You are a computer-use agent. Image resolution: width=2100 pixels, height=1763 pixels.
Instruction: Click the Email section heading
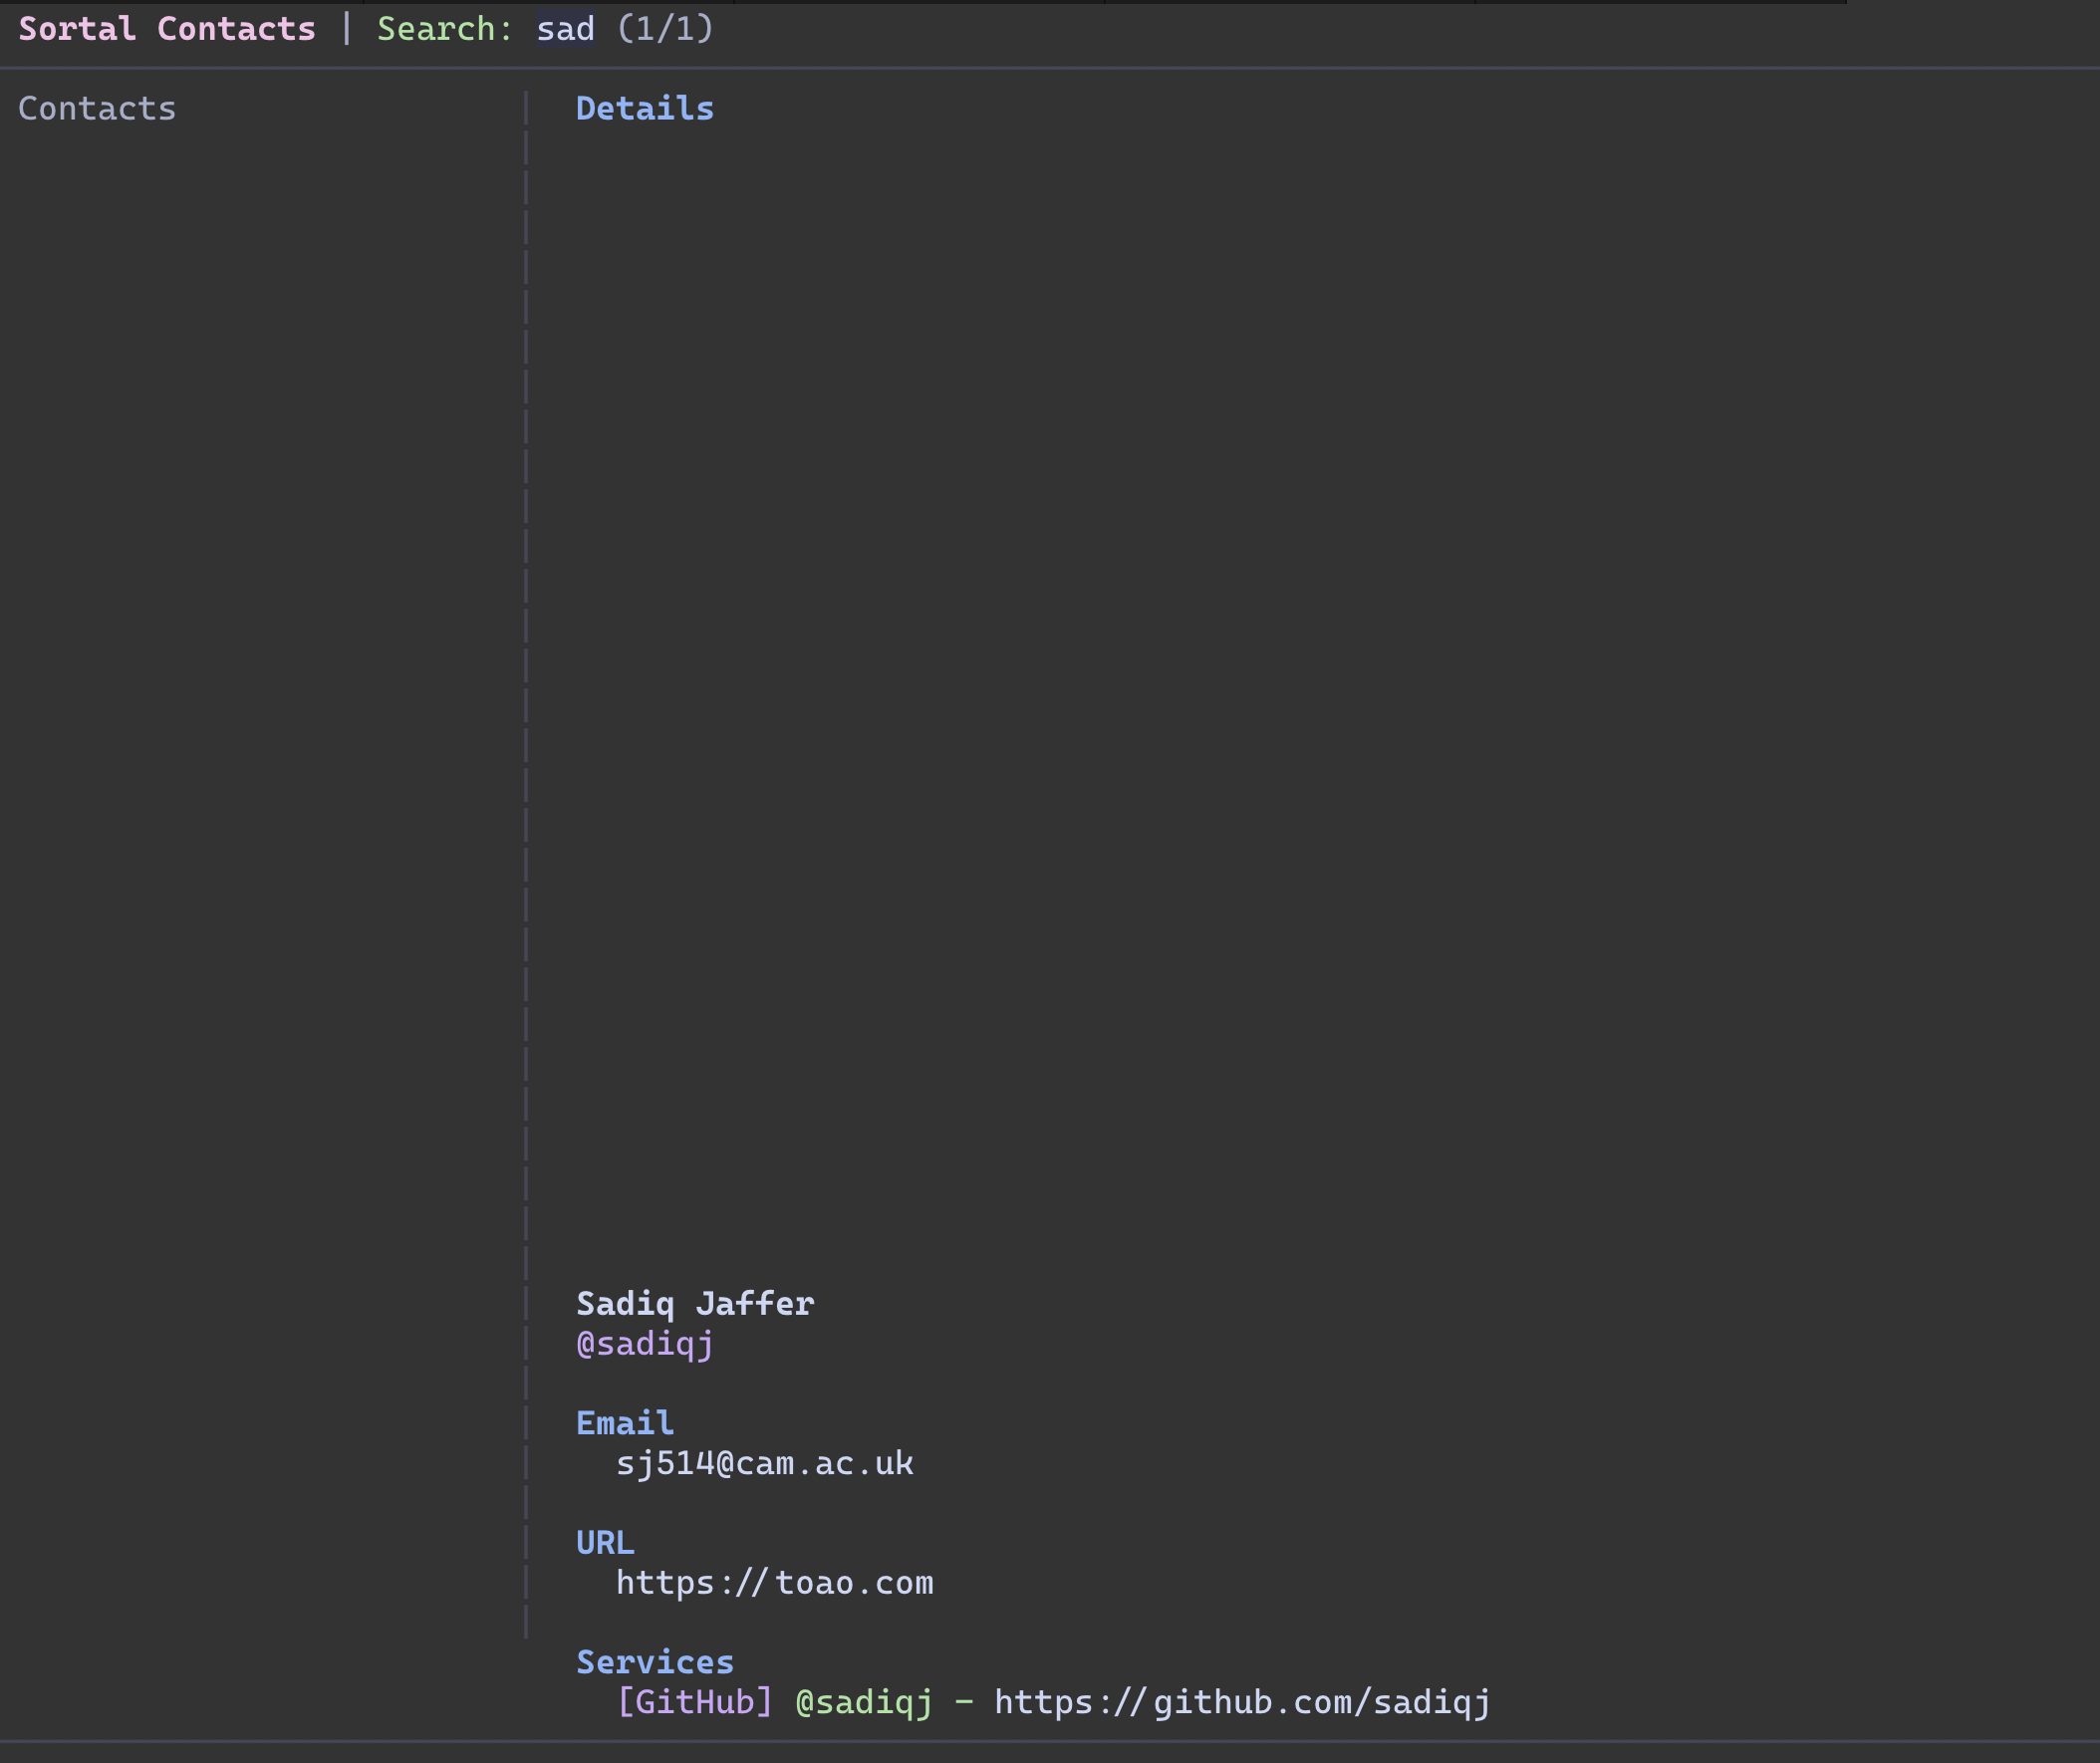[x=624, y=1423]
